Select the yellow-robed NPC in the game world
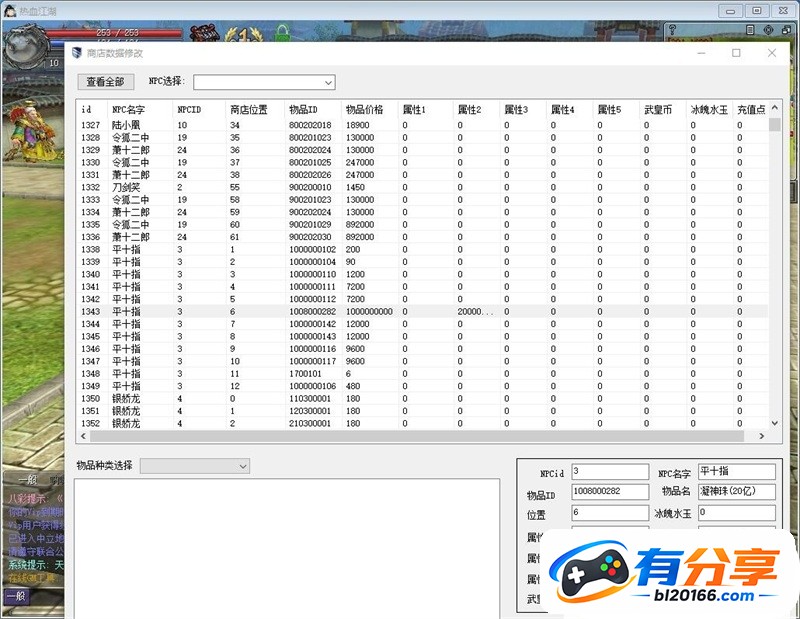This screenshot has width=800, height=619. point(32,132)
